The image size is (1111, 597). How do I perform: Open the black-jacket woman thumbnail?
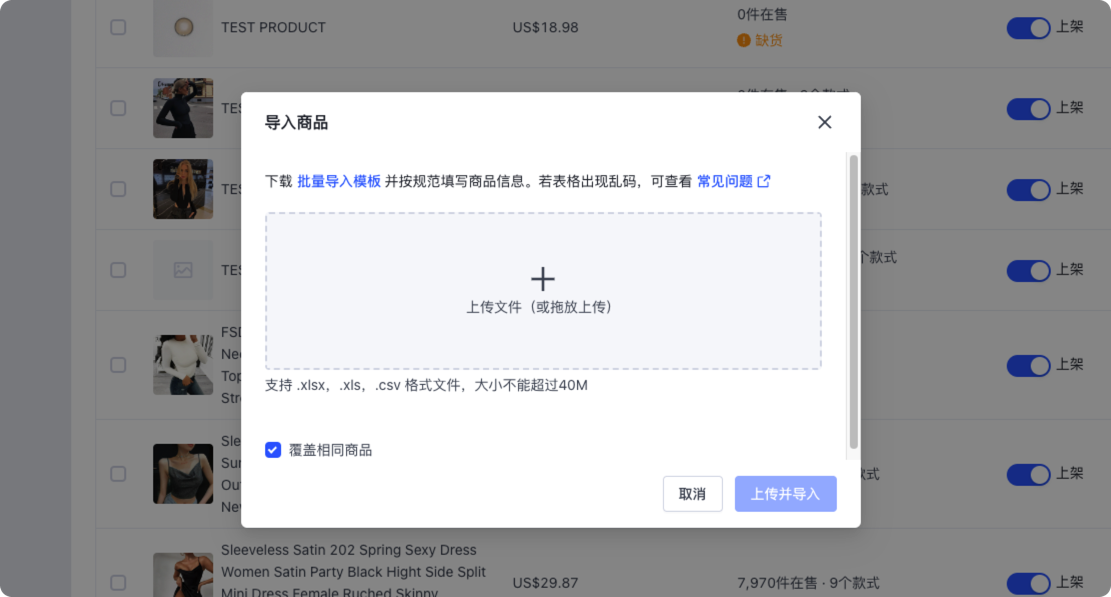(x=183, y=108)
